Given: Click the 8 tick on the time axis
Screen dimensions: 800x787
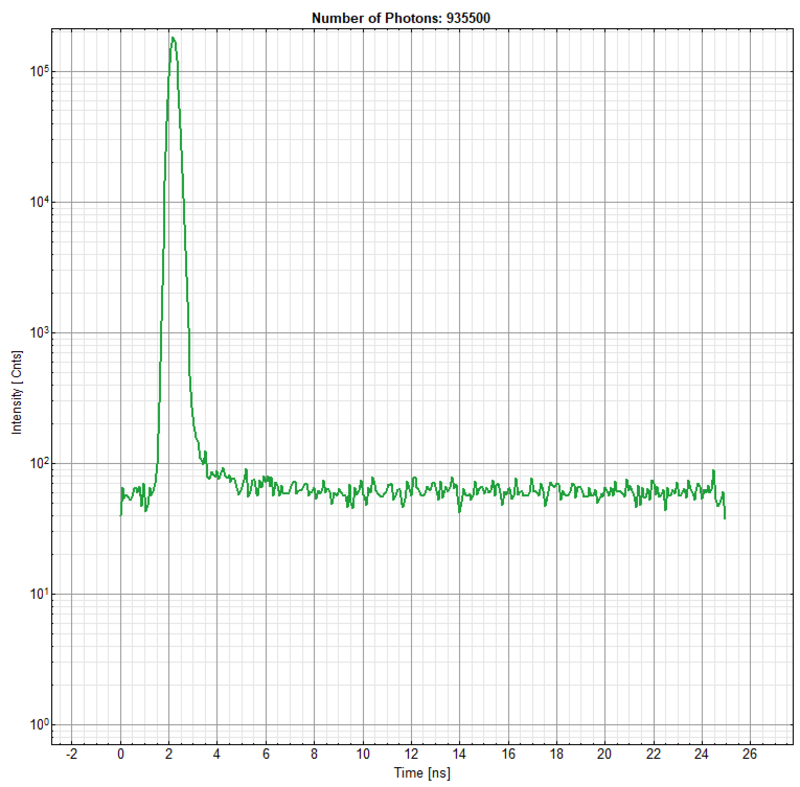Looking at the screenshot, I should (315, 754).
